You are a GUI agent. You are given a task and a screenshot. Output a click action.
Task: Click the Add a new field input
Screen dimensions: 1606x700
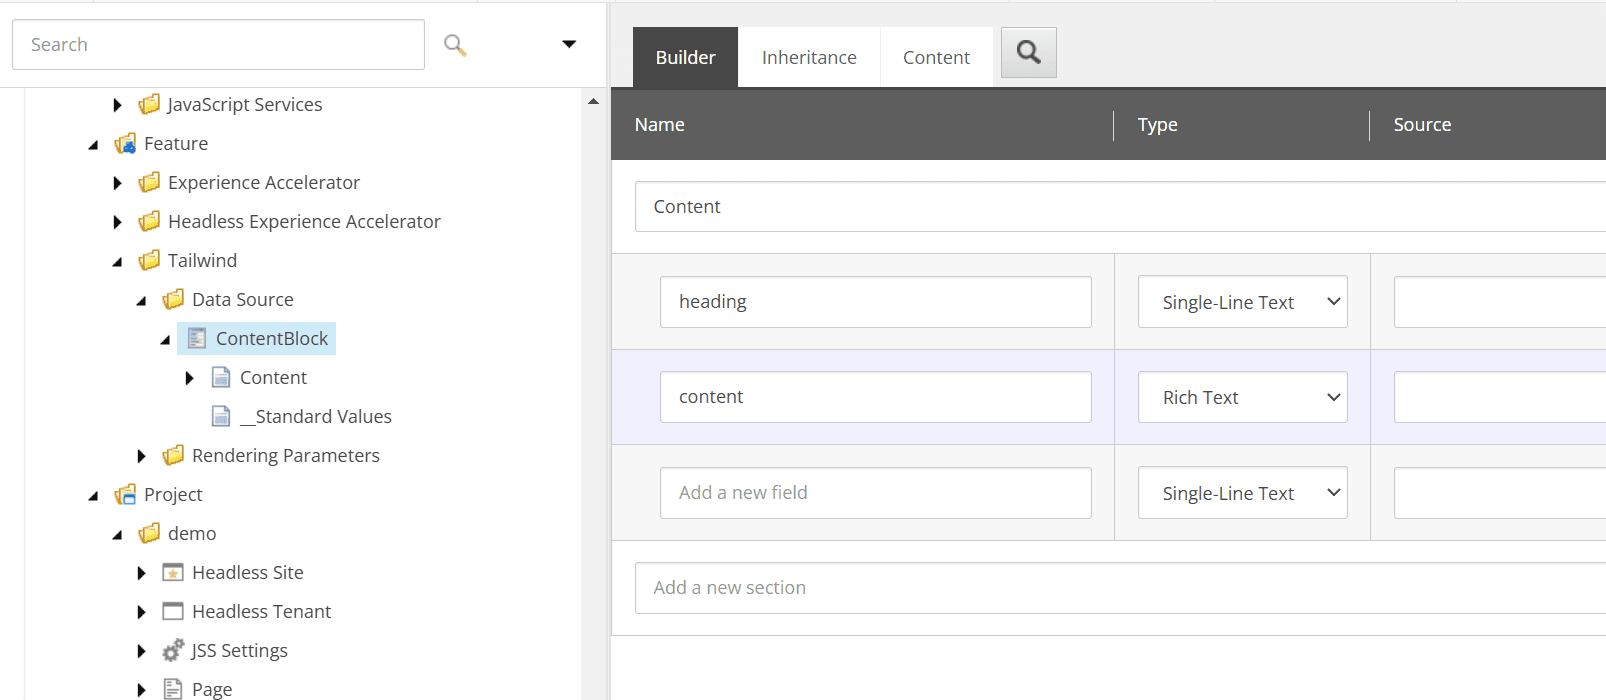tap(875, 493)
